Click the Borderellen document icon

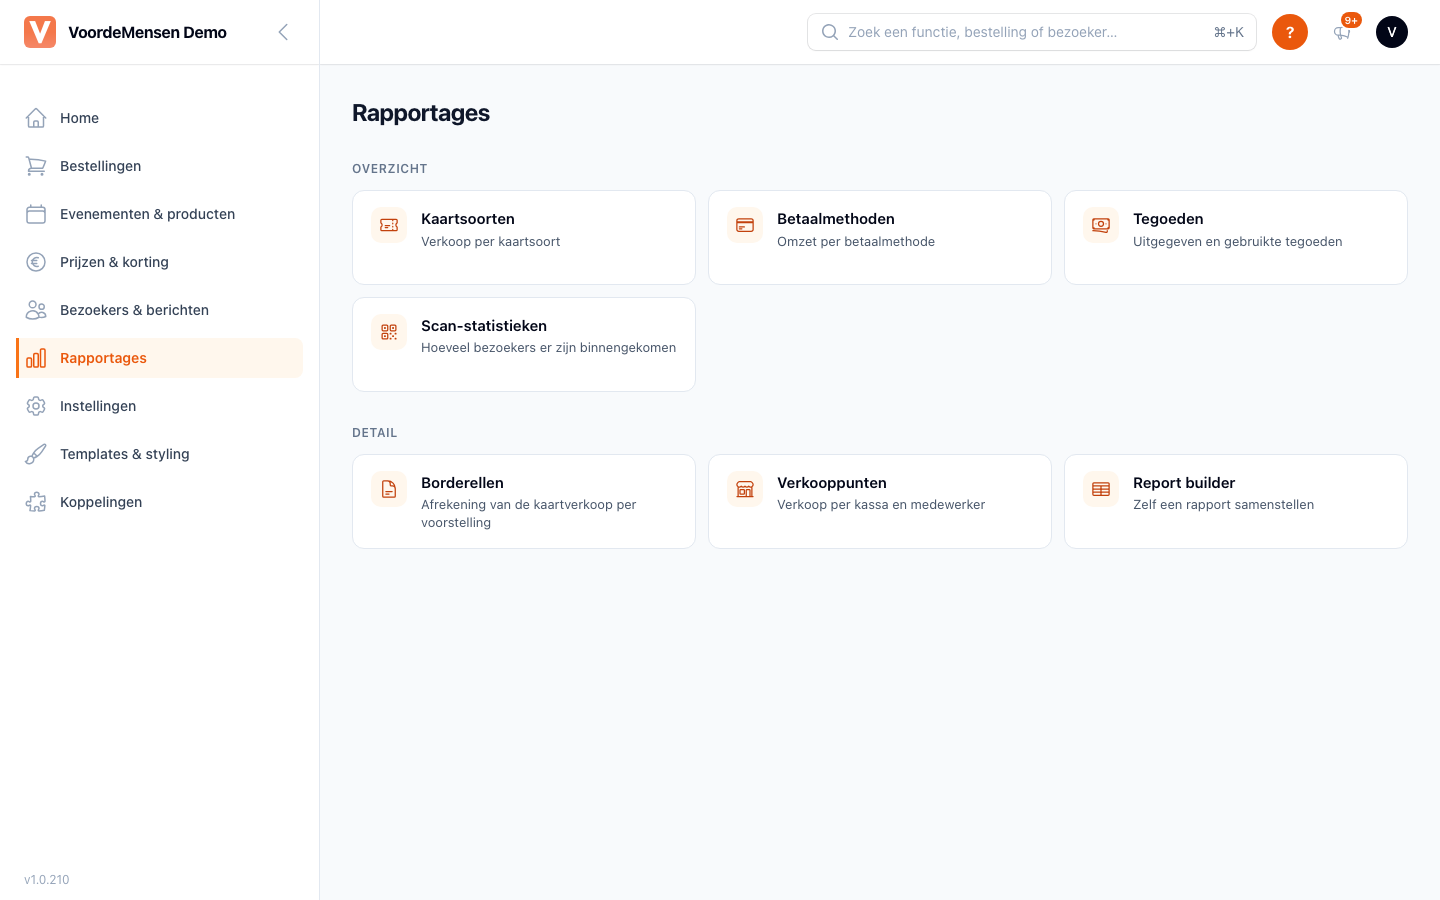coord(389,489)
